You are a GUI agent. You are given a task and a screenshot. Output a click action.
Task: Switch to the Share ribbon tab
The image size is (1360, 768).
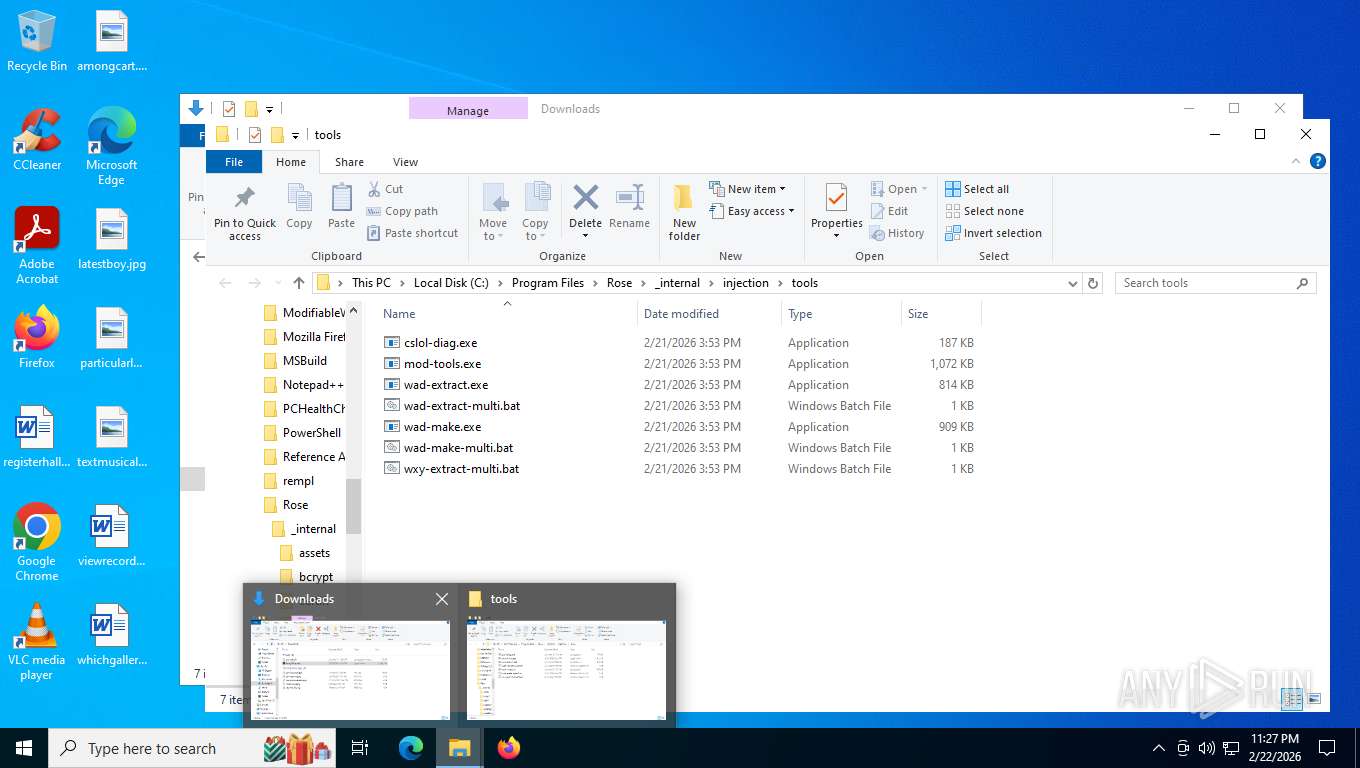(x=349, y=162)
